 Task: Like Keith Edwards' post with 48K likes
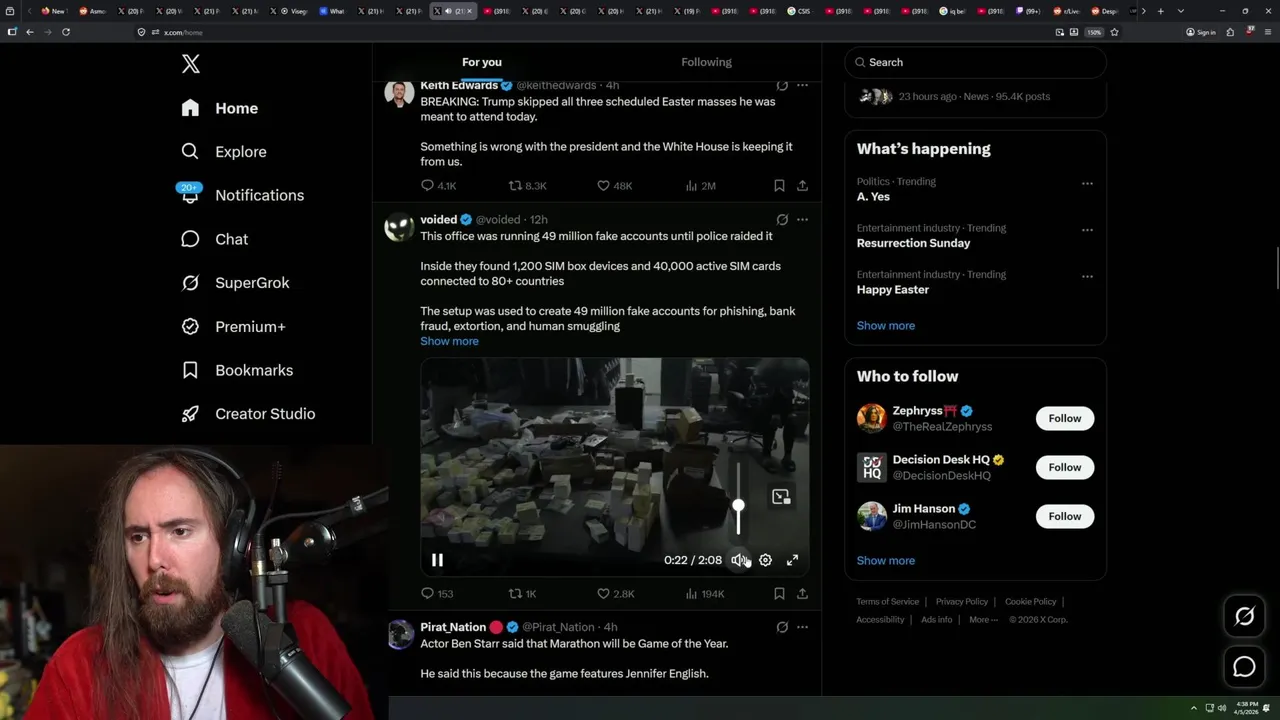614,185
